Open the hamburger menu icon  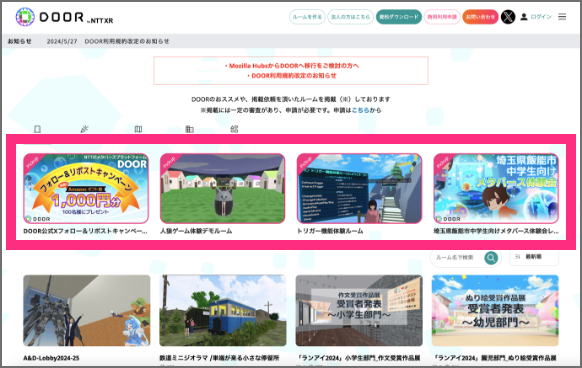(x=562, y=17)
